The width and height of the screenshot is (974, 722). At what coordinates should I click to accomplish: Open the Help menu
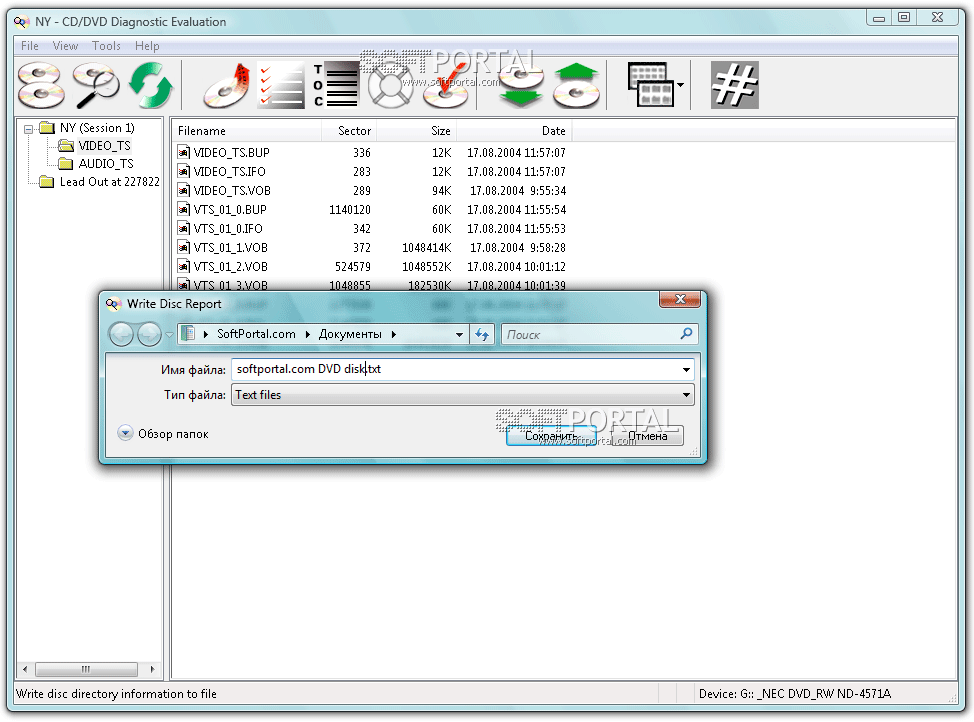click(x=147, y=46)
